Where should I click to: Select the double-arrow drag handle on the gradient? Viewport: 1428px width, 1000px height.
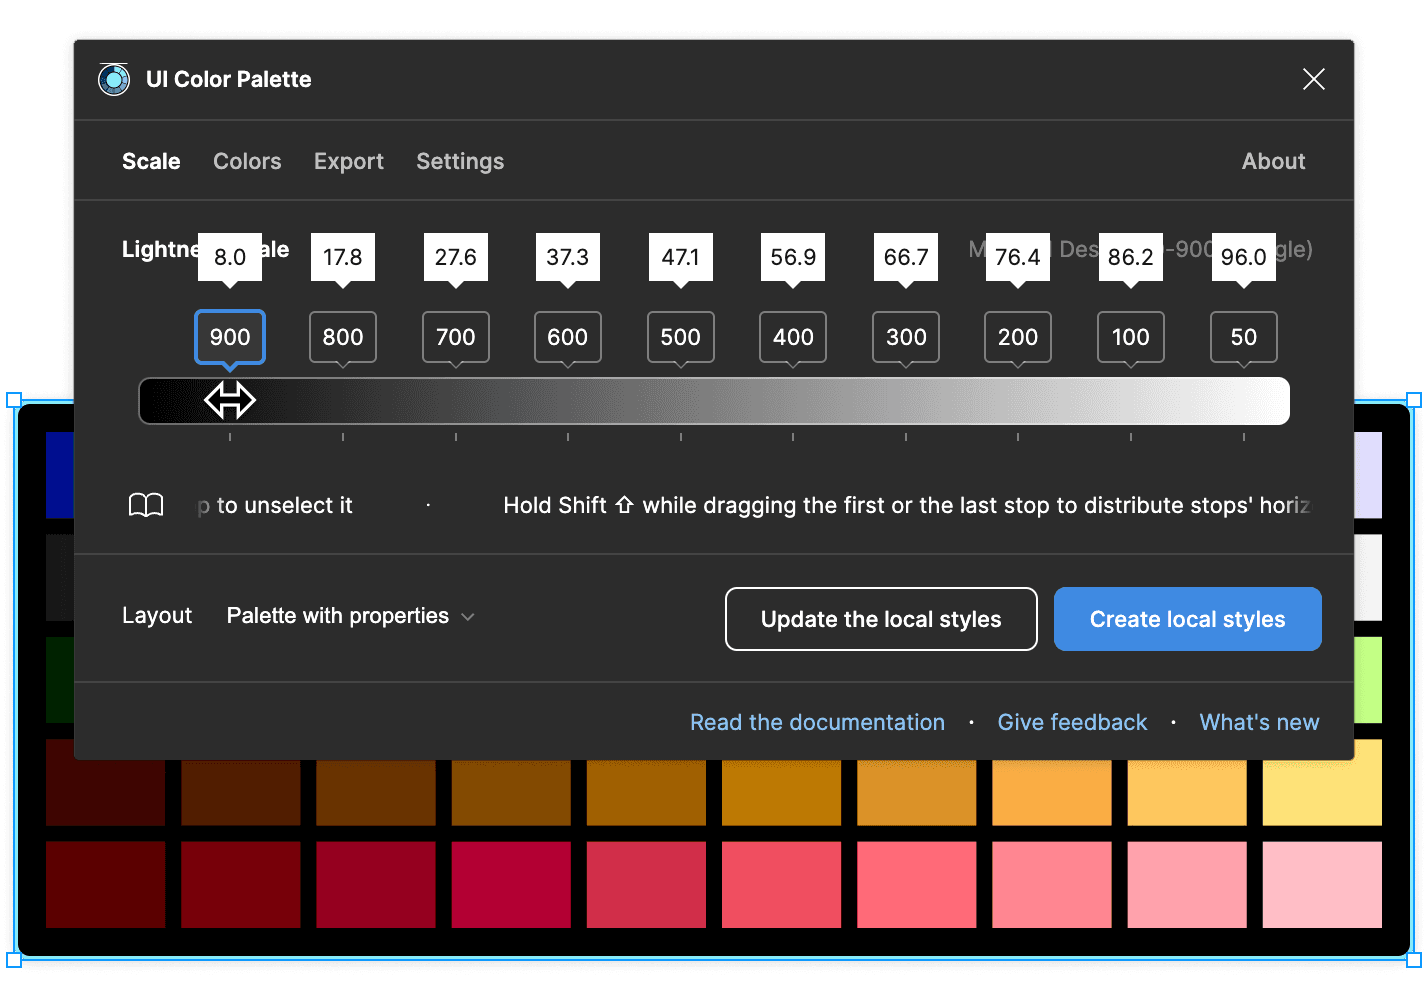click(230, 400)
